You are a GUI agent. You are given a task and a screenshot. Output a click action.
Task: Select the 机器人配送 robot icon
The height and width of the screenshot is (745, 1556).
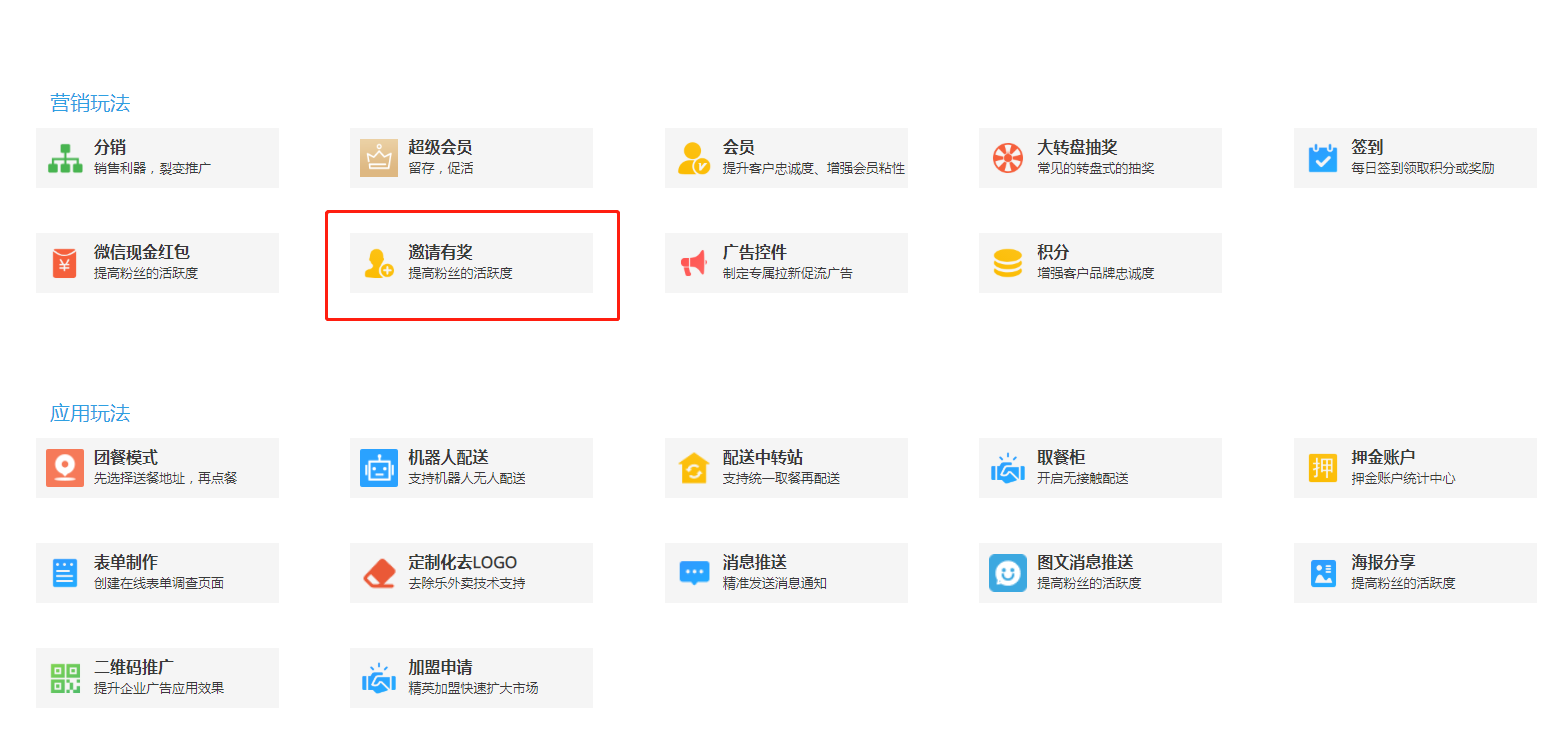(x=379, y=468)
